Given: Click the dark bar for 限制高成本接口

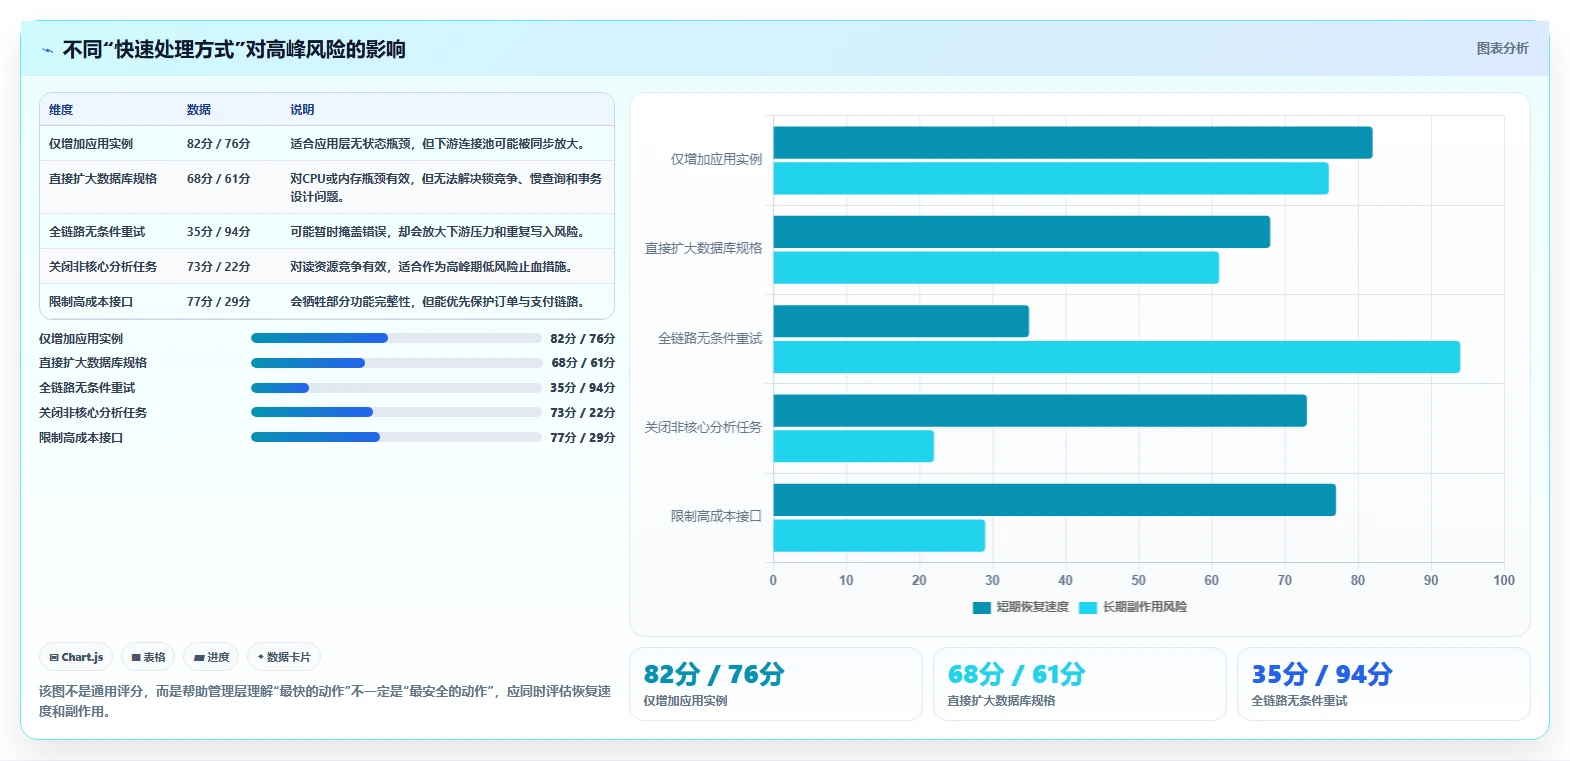Looking at the screenshot, I should [x=1055, y=500].
